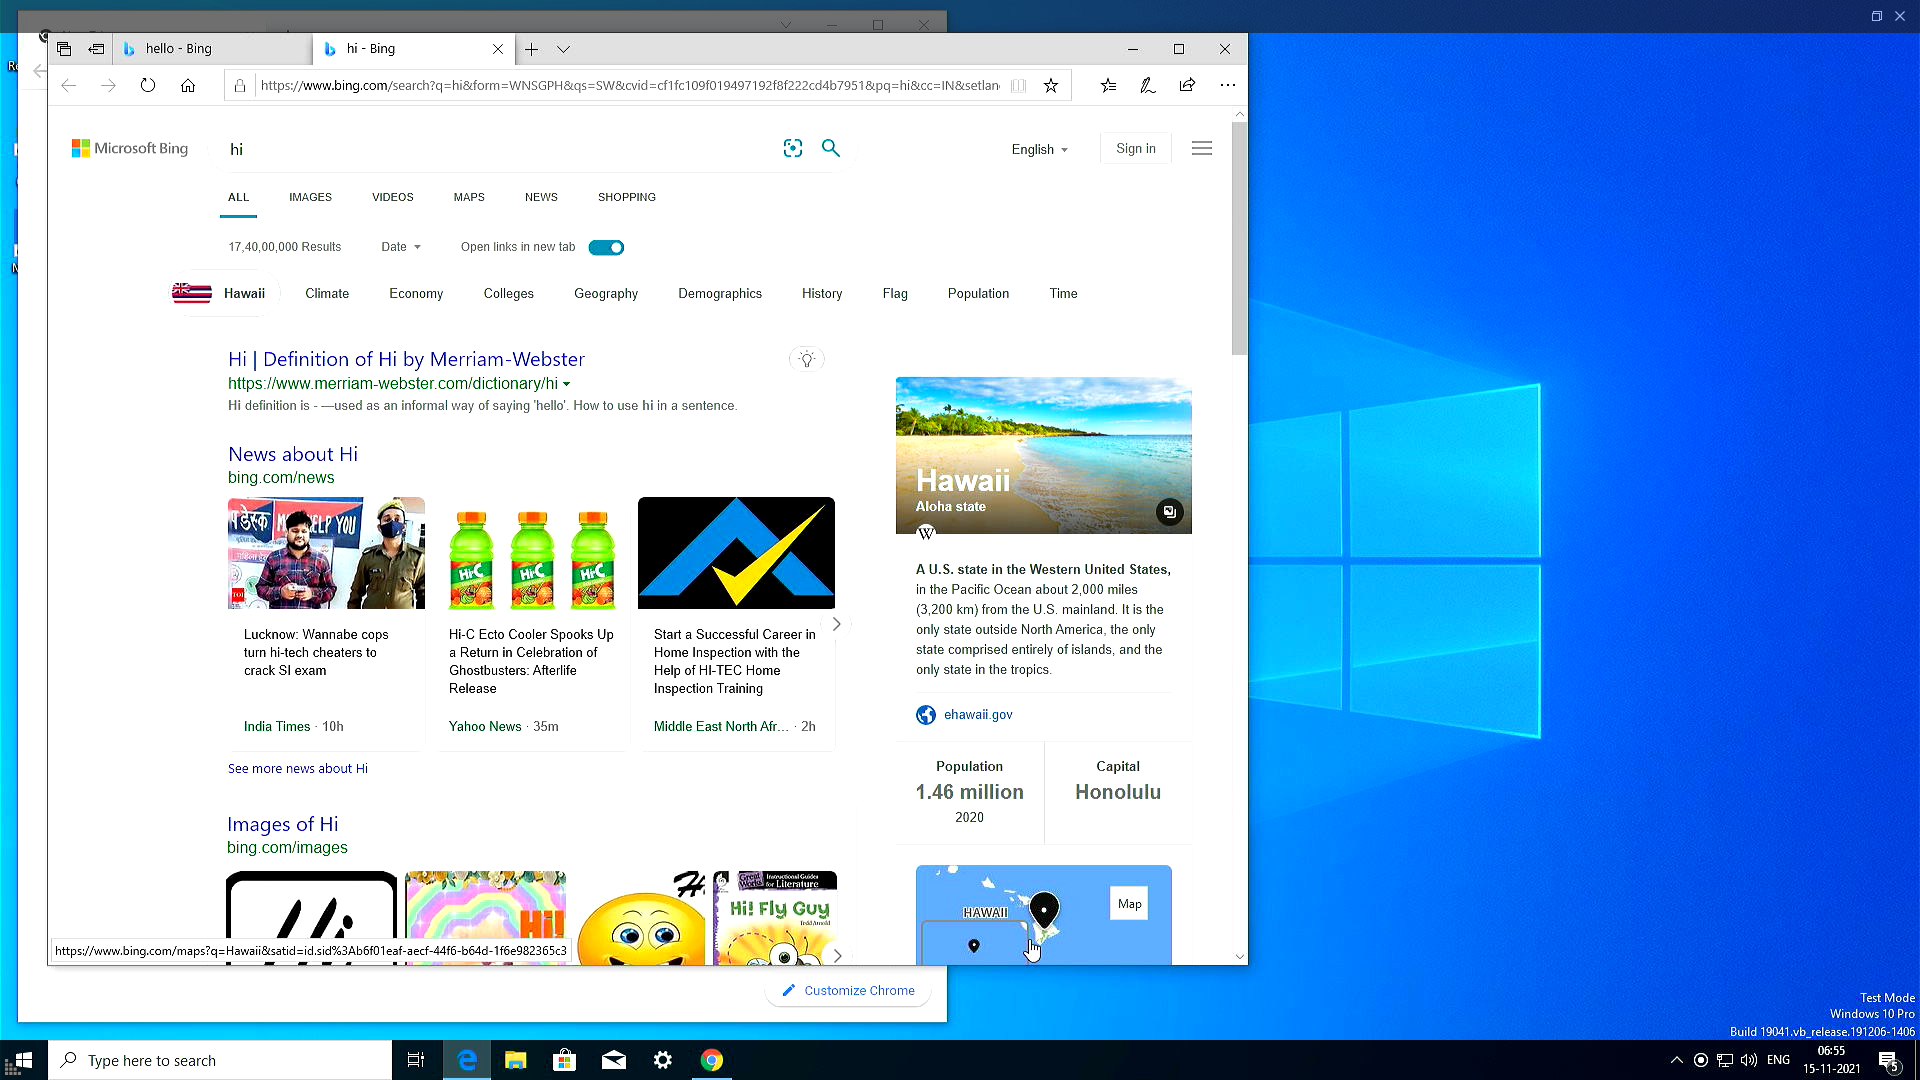This screenshot has width=1920, height=1080.
Task: Open Google Chrome from the taskbar
Action: [712, 1059]
